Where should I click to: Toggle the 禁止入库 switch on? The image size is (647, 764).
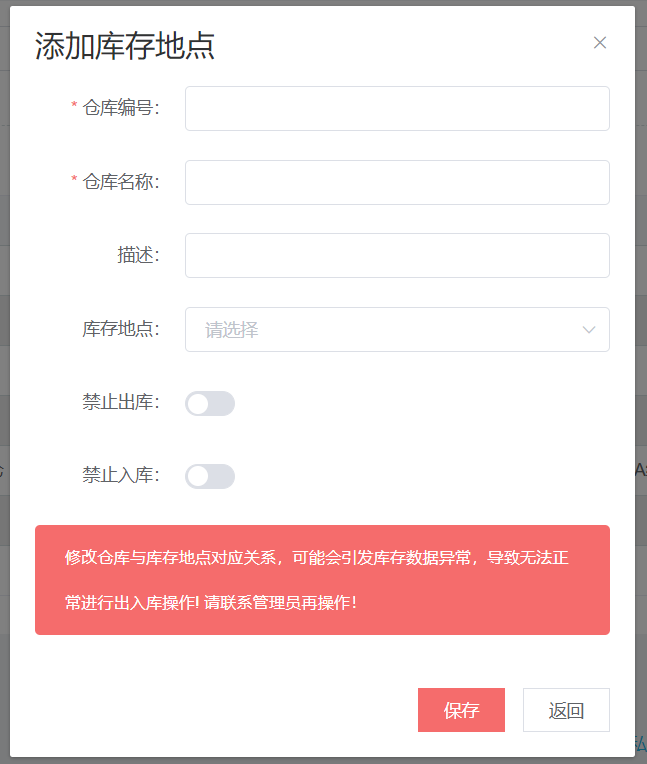click(210, 476)
